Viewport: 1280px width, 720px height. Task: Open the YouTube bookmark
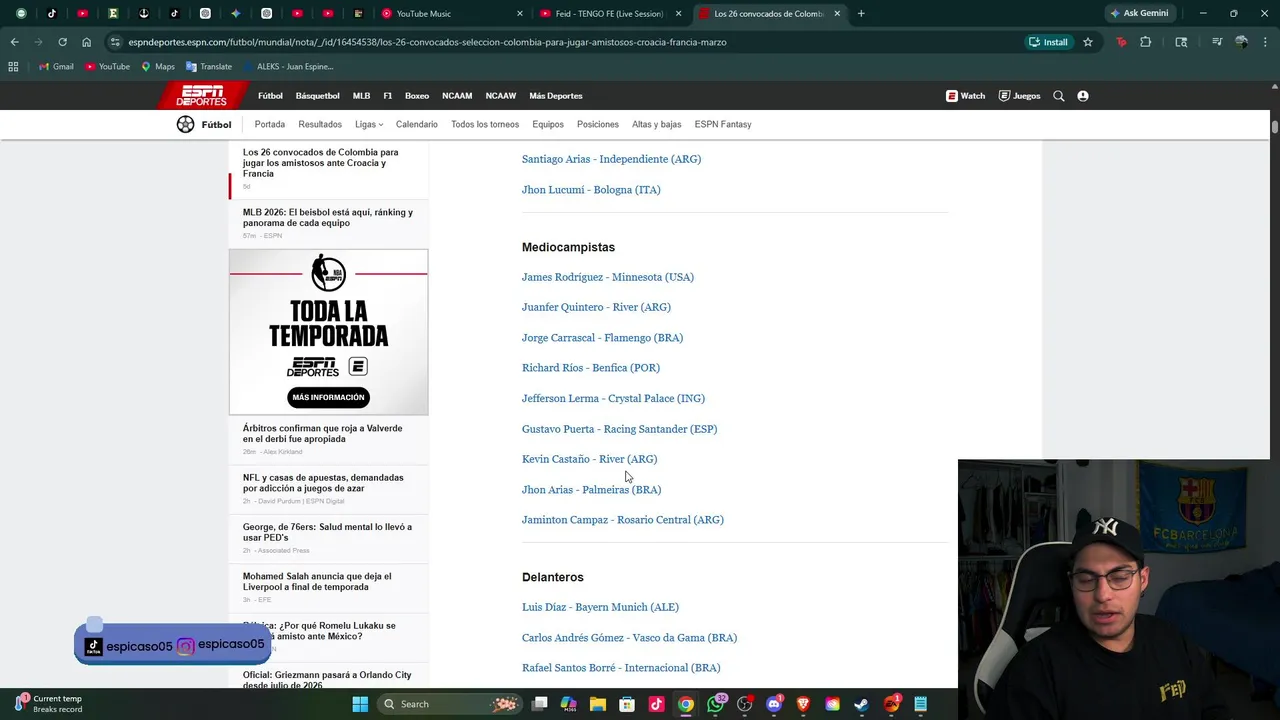tap(107, 66)
